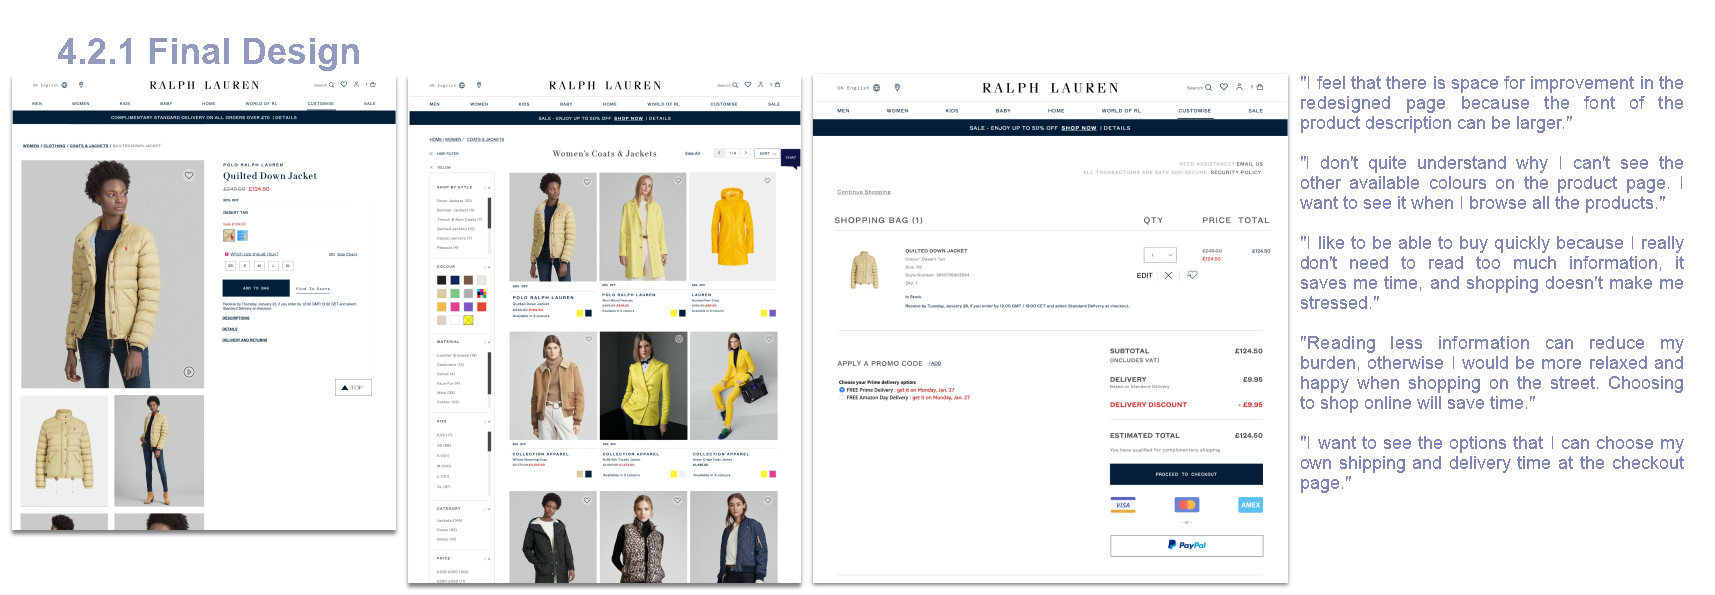Heart the brown shearling coat listing
This screenshot has width=1715, height=595.
pyautogui.click(x=589, y=339)
